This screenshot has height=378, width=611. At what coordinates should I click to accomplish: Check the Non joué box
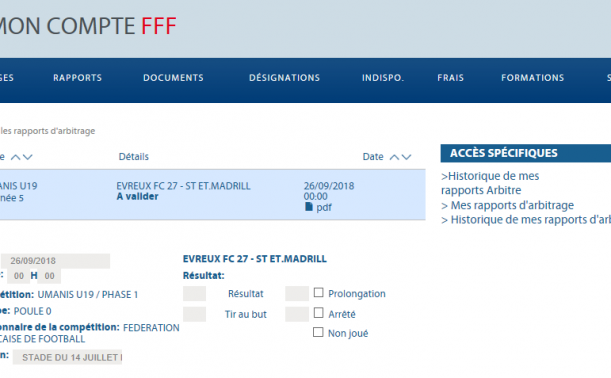pos(318,332)
